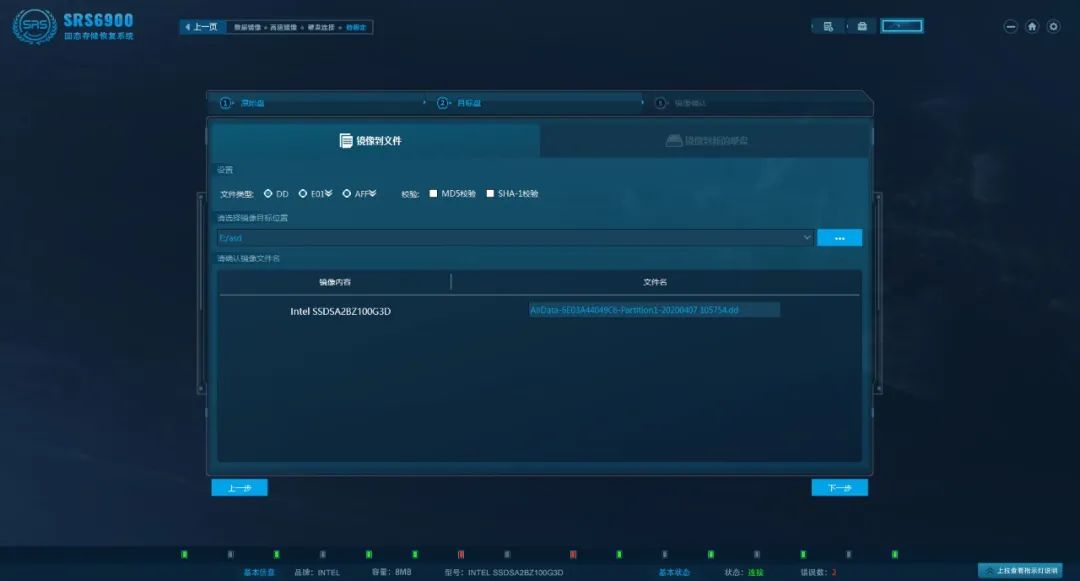
Task: Click the toolbox icon in the top toolbar
Action: [x=862, y=26]
